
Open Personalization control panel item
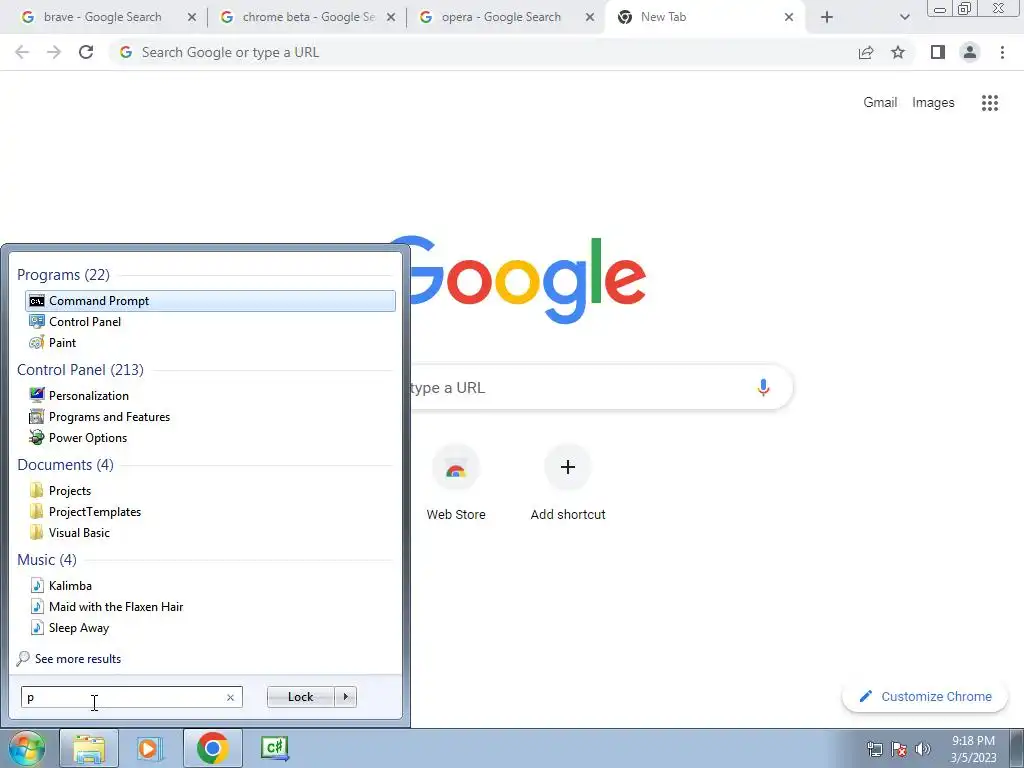click(210, 396)
